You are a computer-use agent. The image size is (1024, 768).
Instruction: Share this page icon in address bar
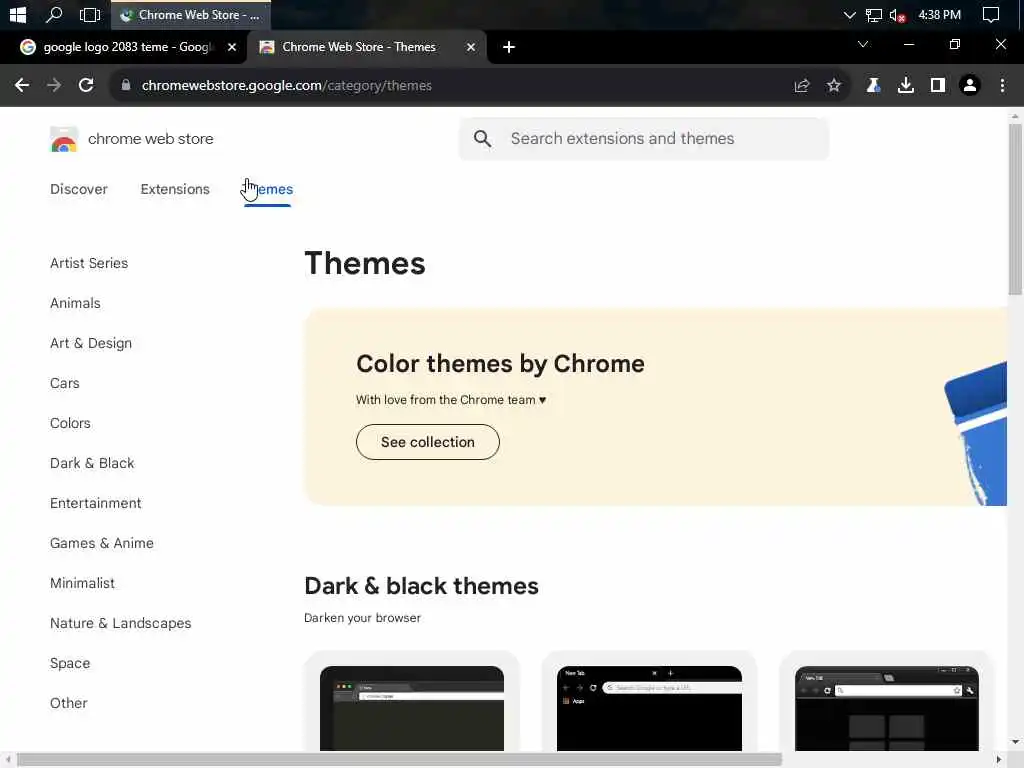802,86
